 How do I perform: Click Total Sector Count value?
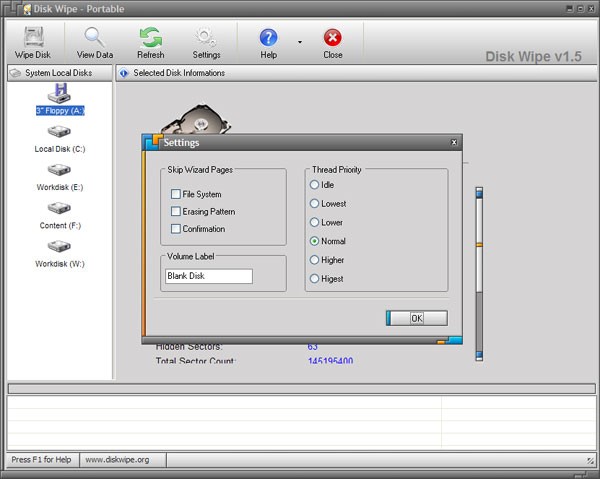point(331,360)
